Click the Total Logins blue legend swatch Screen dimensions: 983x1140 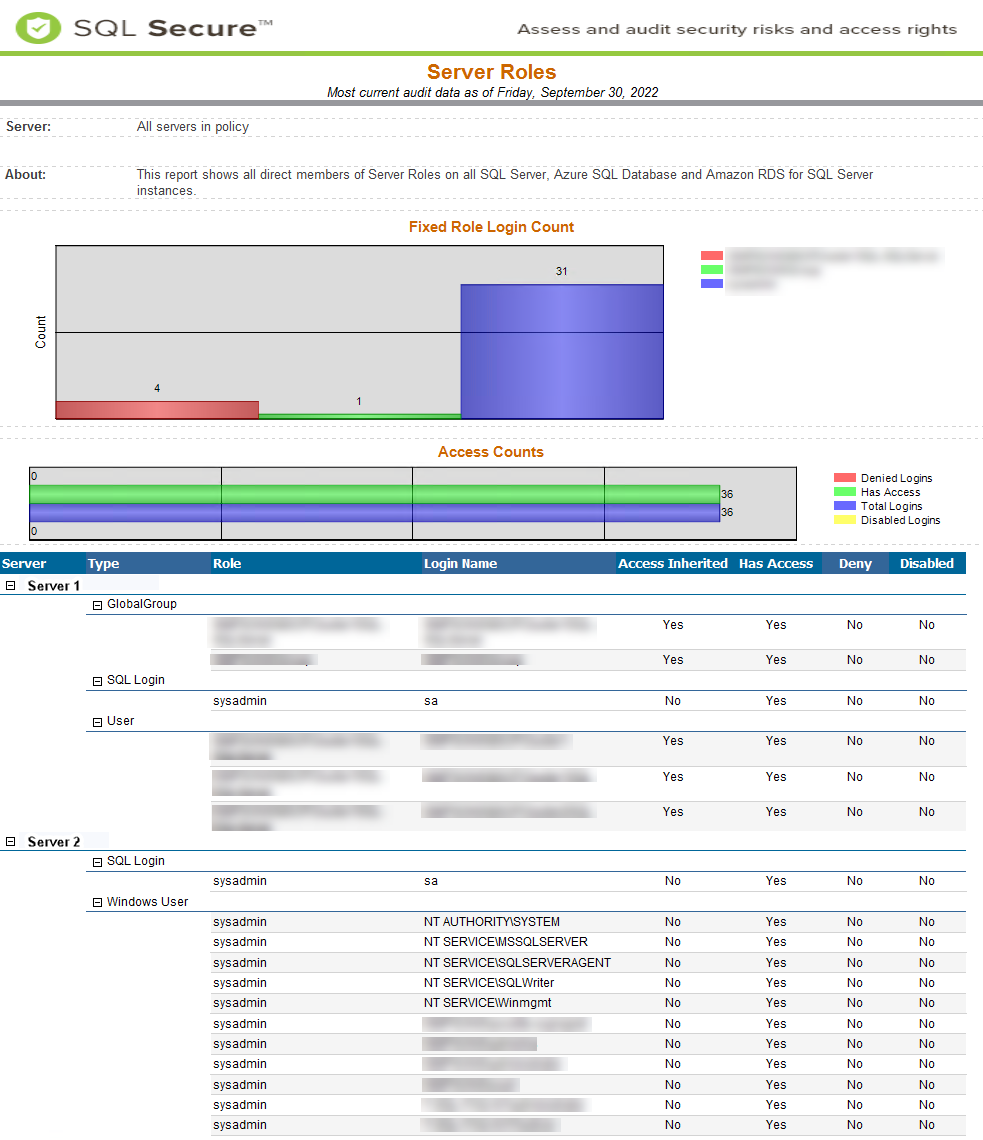click(x=845, y=505)
